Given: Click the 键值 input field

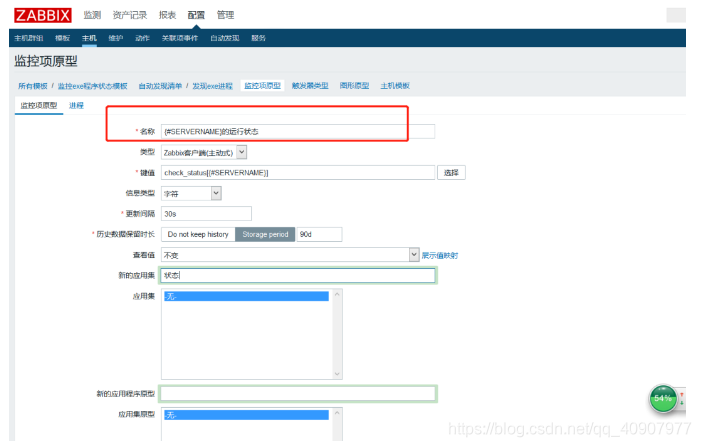Looking at the screenshot, I should (x=298, y=173).
